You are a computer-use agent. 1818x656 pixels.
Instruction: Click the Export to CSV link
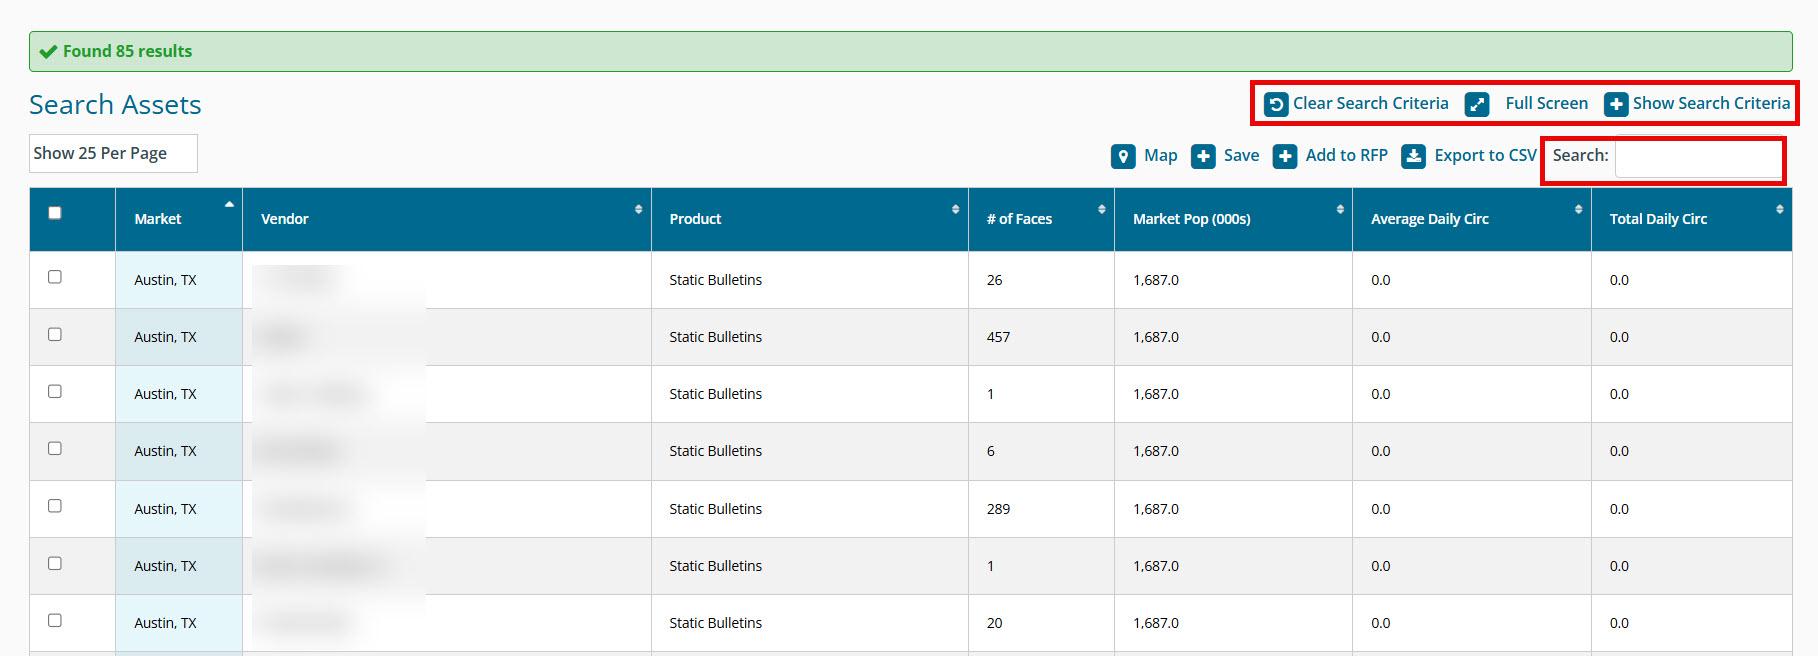pos(1484,156)
